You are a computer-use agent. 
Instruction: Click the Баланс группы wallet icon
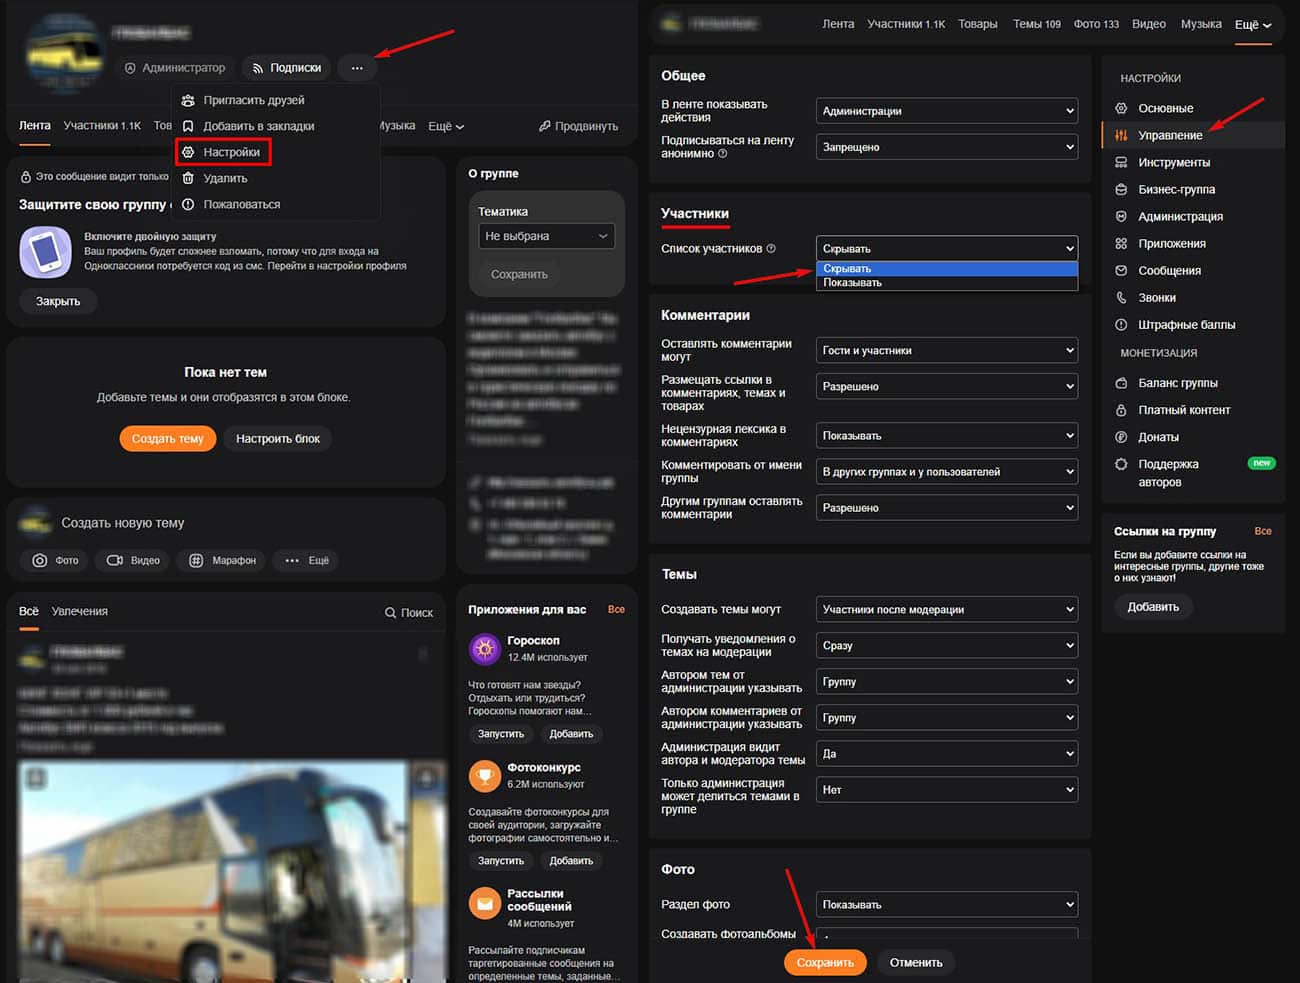[x=1121, y=383]
